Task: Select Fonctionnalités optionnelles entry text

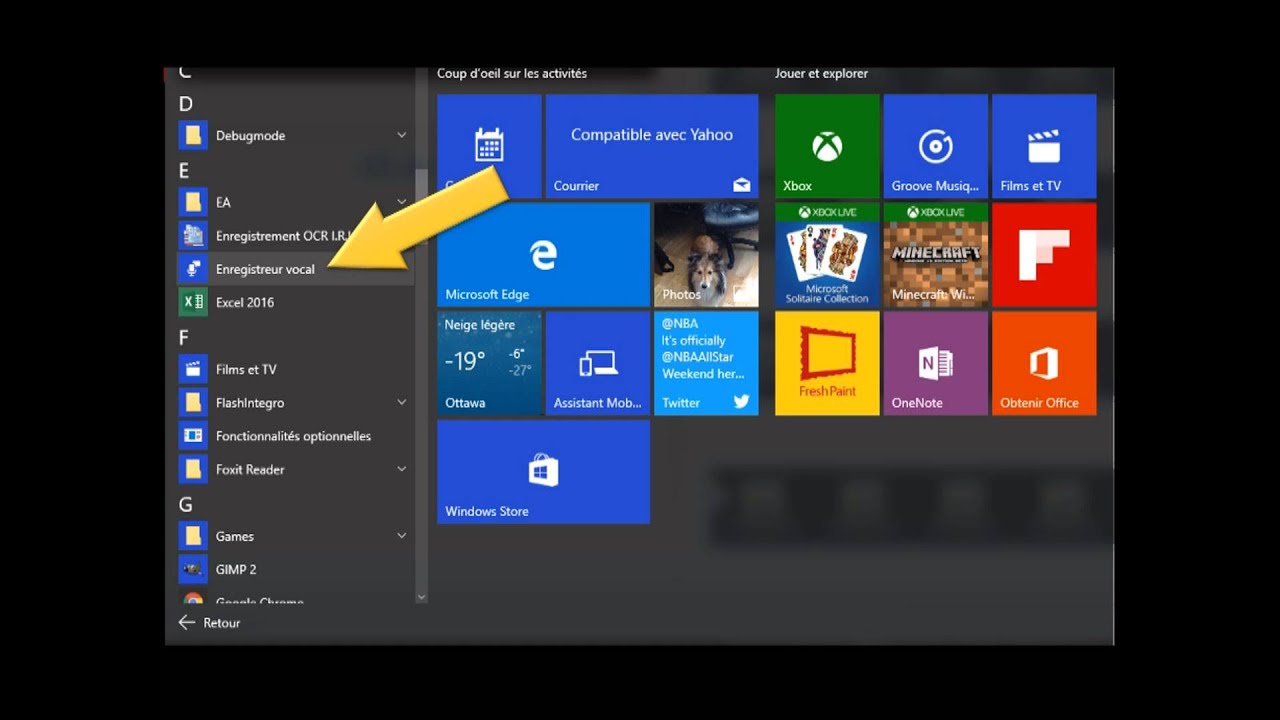Action: point(293,436)
